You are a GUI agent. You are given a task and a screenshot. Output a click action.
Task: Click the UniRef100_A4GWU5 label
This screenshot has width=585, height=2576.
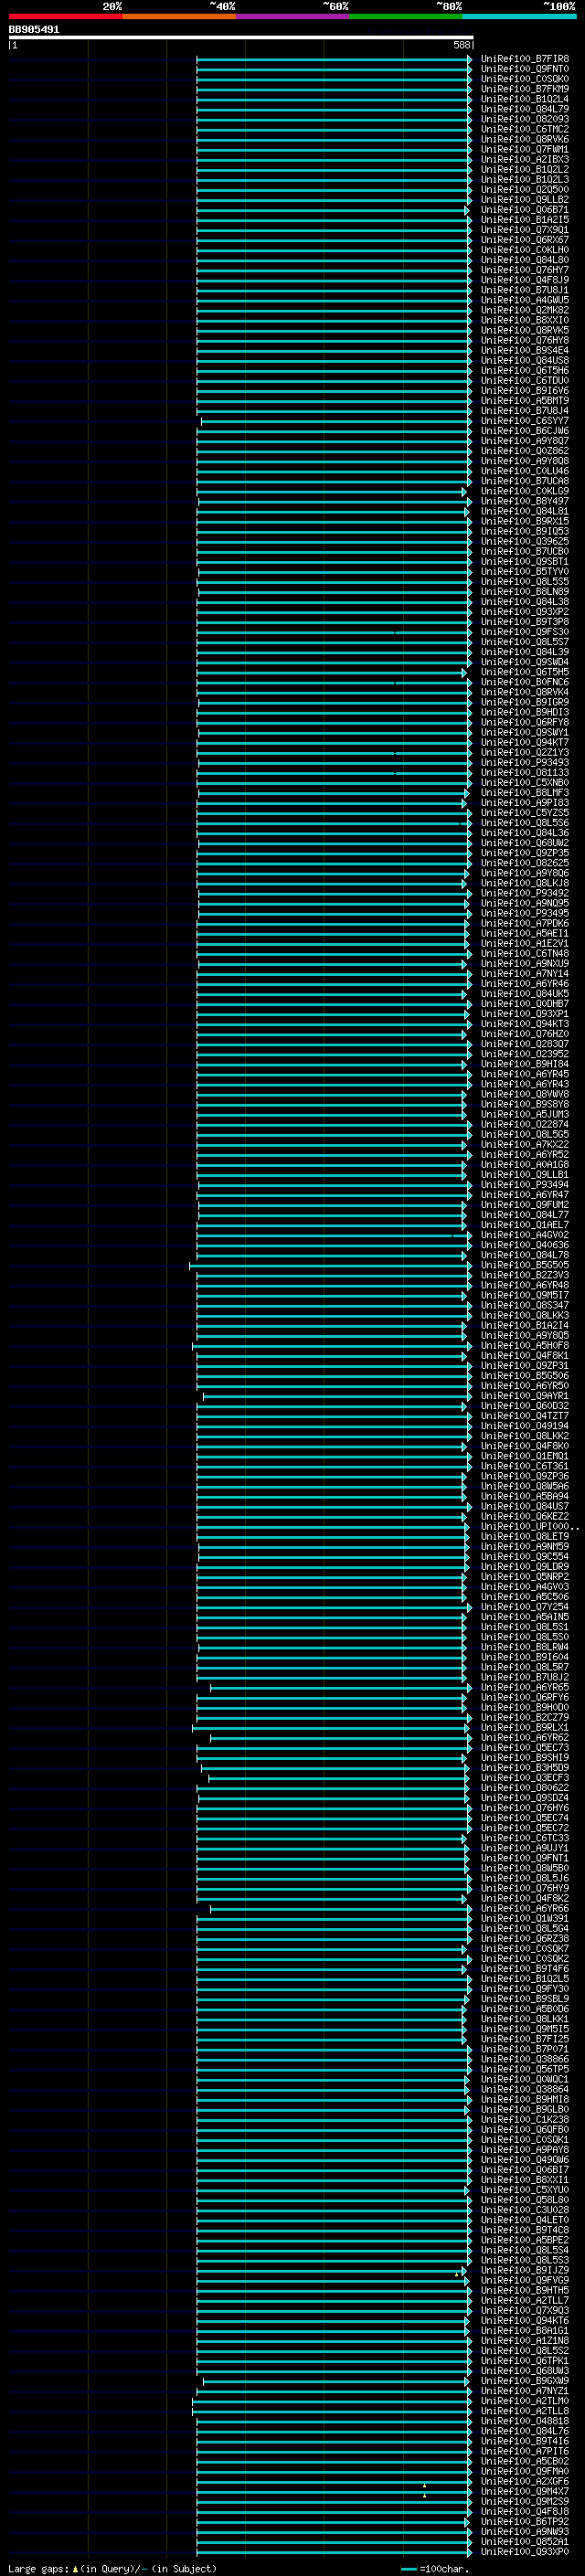pyautogui.click(x=524, y=300)
